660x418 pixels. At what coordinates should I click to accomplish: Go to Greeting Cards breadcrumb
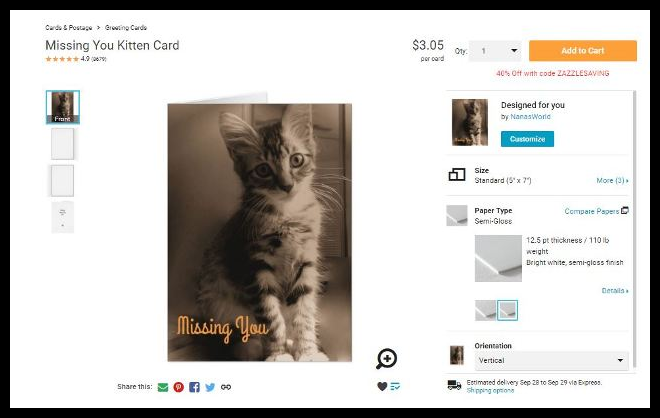126,28
